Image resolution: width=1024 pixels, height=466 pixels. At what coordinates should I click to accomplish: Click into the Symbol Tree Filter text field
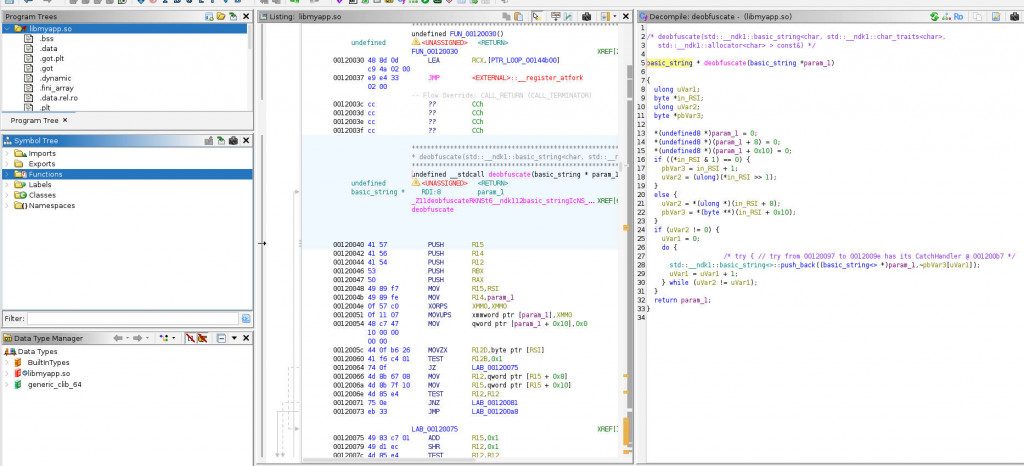[x=132, y=318]
